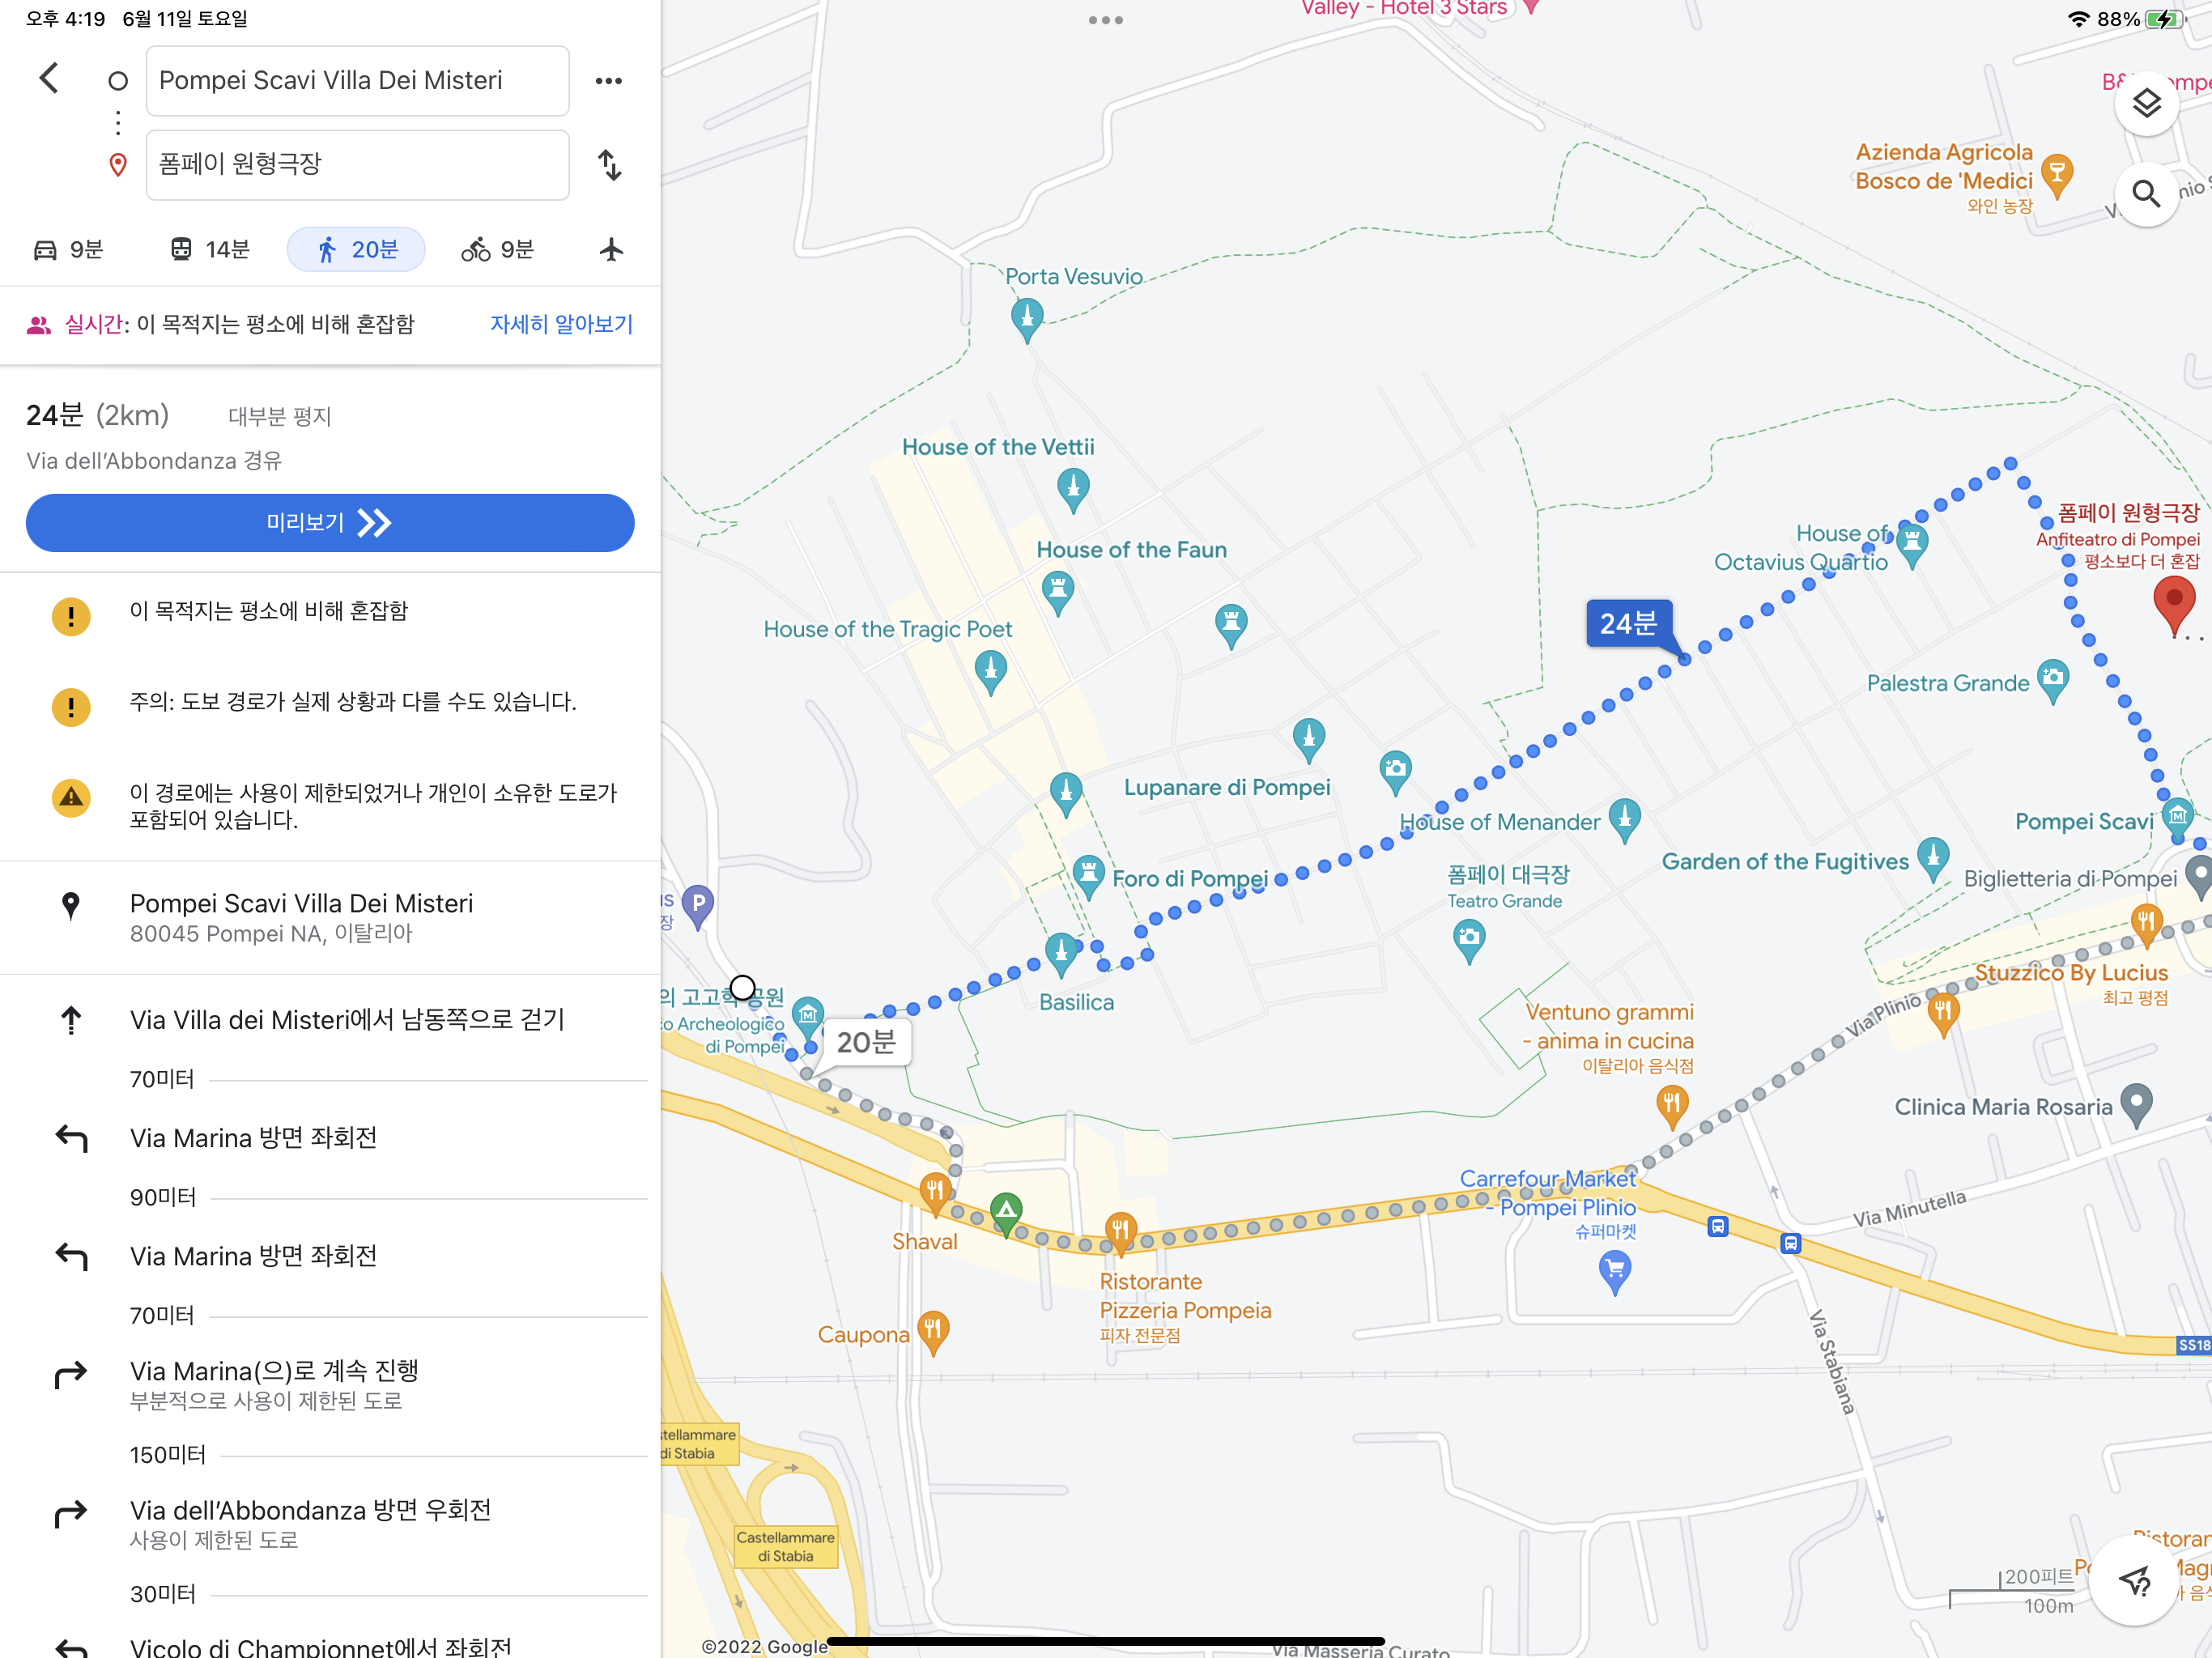Tap the House of Menander marker icon
The height and width of the screenshot is (1658, 2212).
[1624, 821]
